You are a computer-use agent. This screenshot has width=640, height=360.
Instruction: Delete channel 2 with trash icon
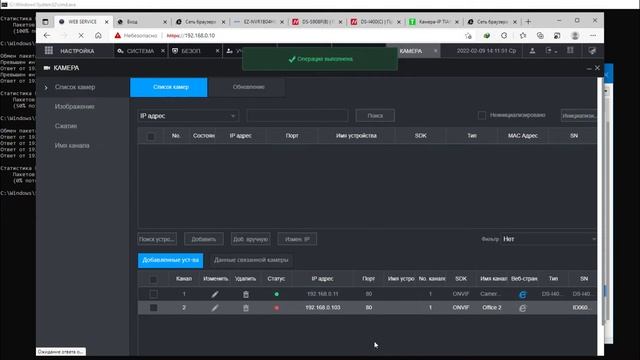pos(246,308)
